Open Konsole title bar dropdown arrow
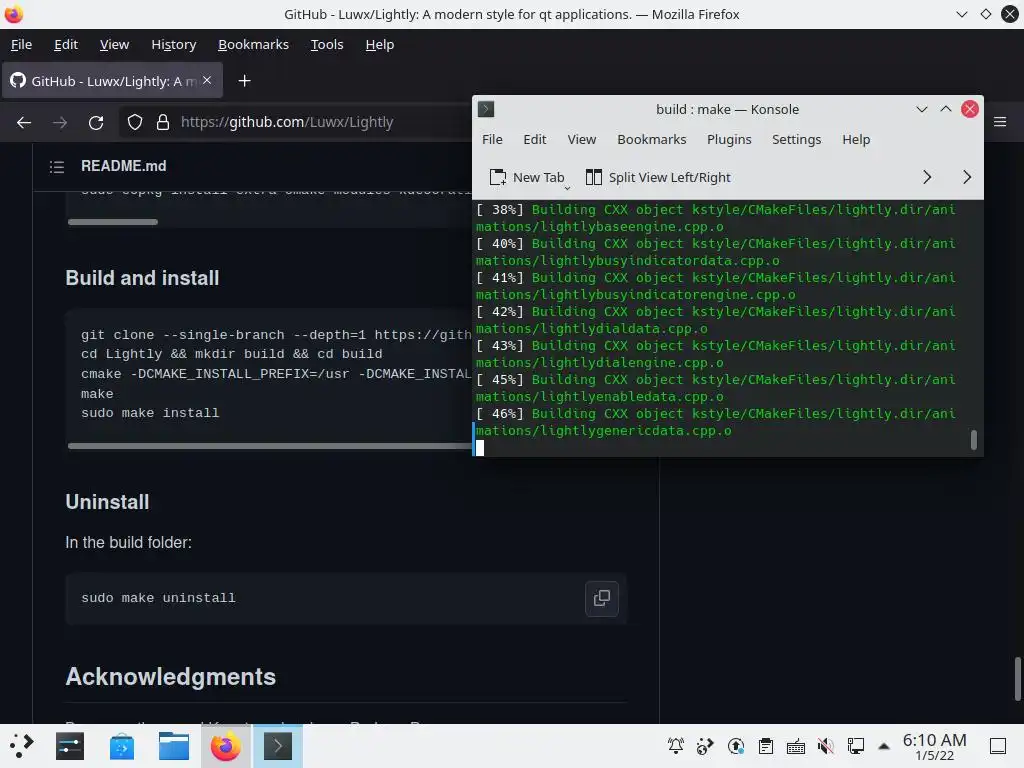This screenshot has width=1024, height=768. [921, 109]
